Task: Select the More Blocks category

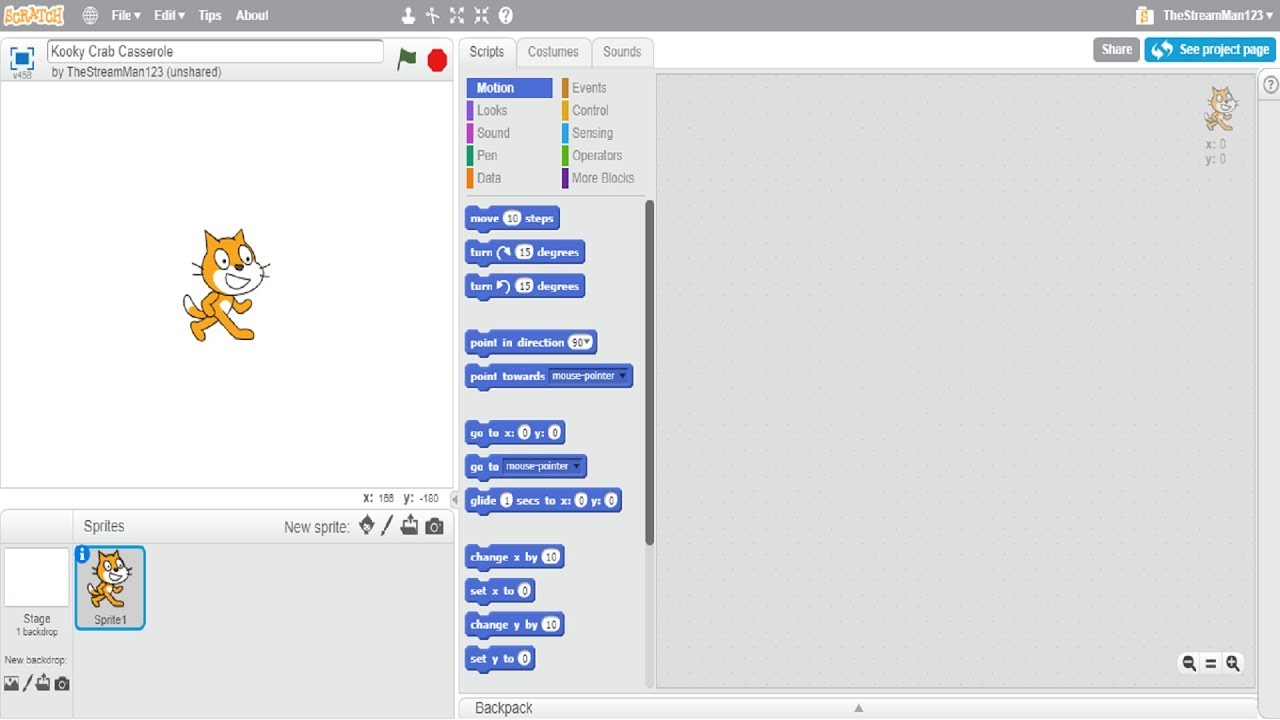Action: coord(603,178)
